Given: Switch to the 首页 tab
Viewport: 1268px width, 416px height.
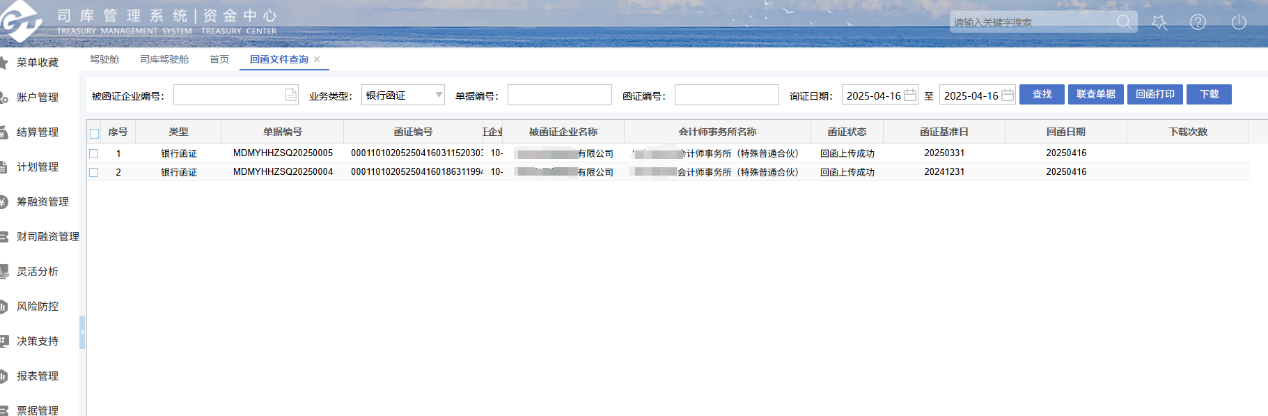Looking at the screenshot, I should (219, 60).
